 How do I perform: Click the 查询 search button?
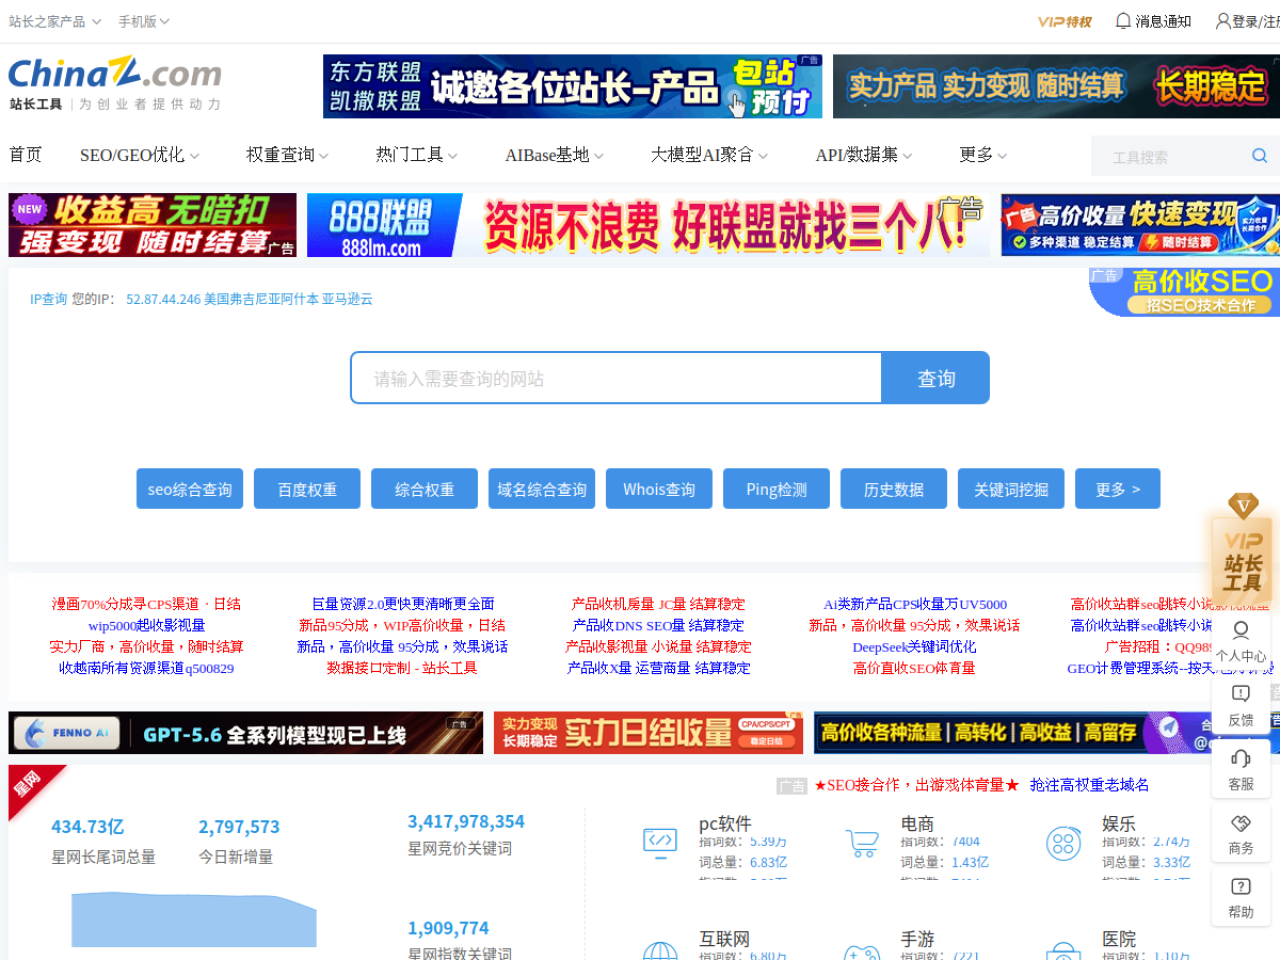coord(936,378)
